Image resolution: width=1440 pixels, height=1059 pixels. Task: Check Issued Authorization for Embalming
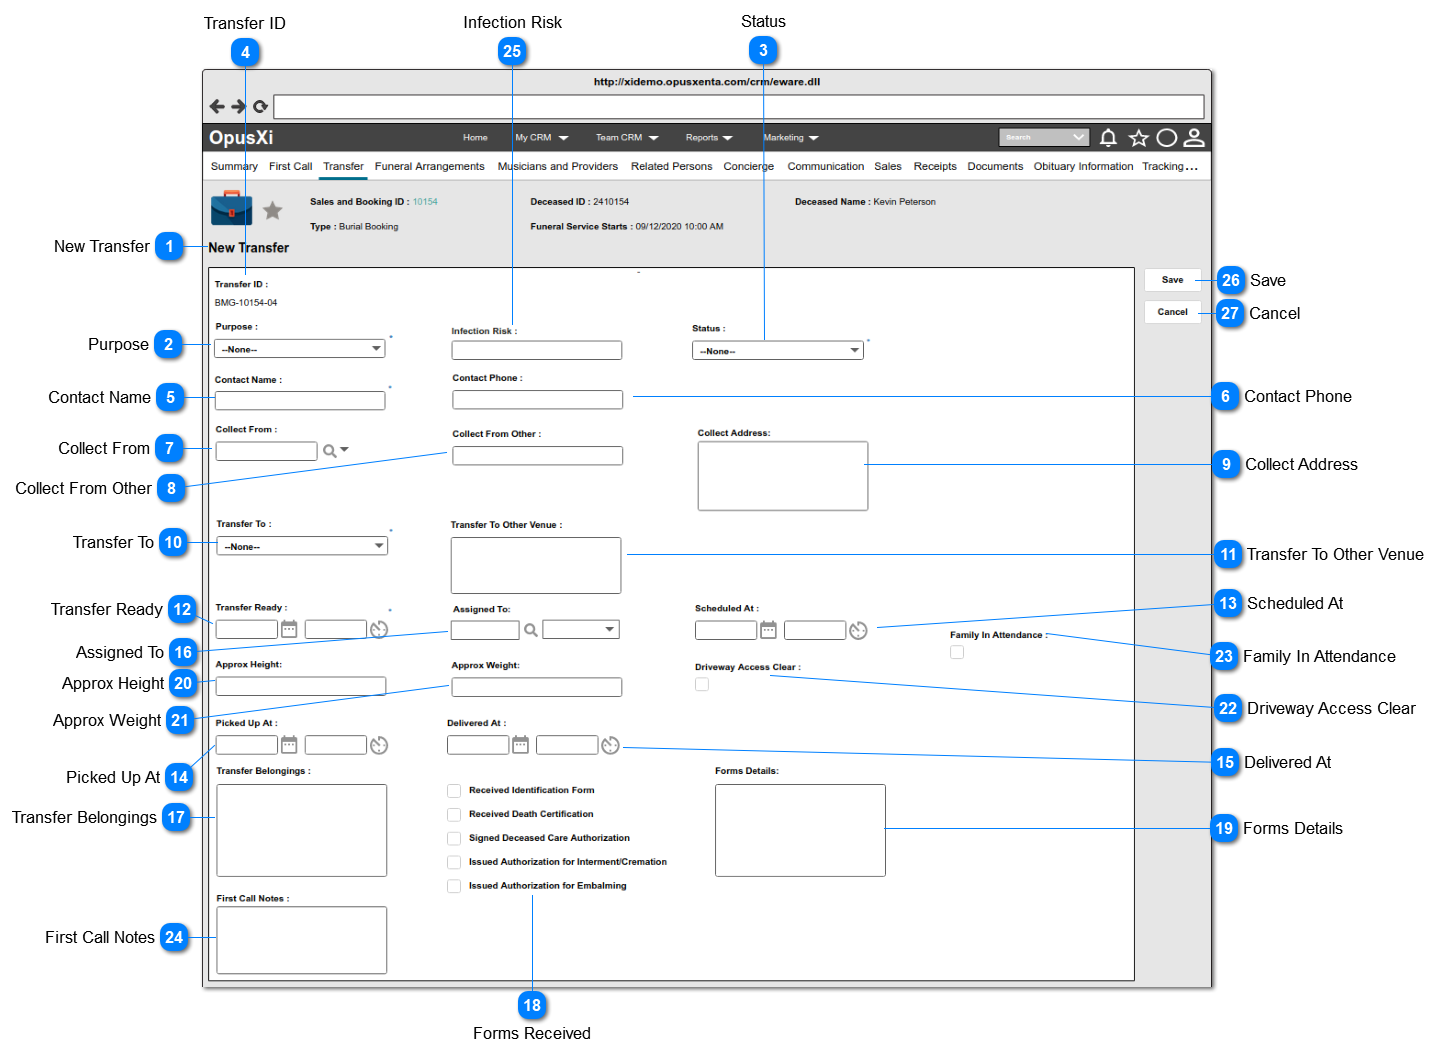454,886
